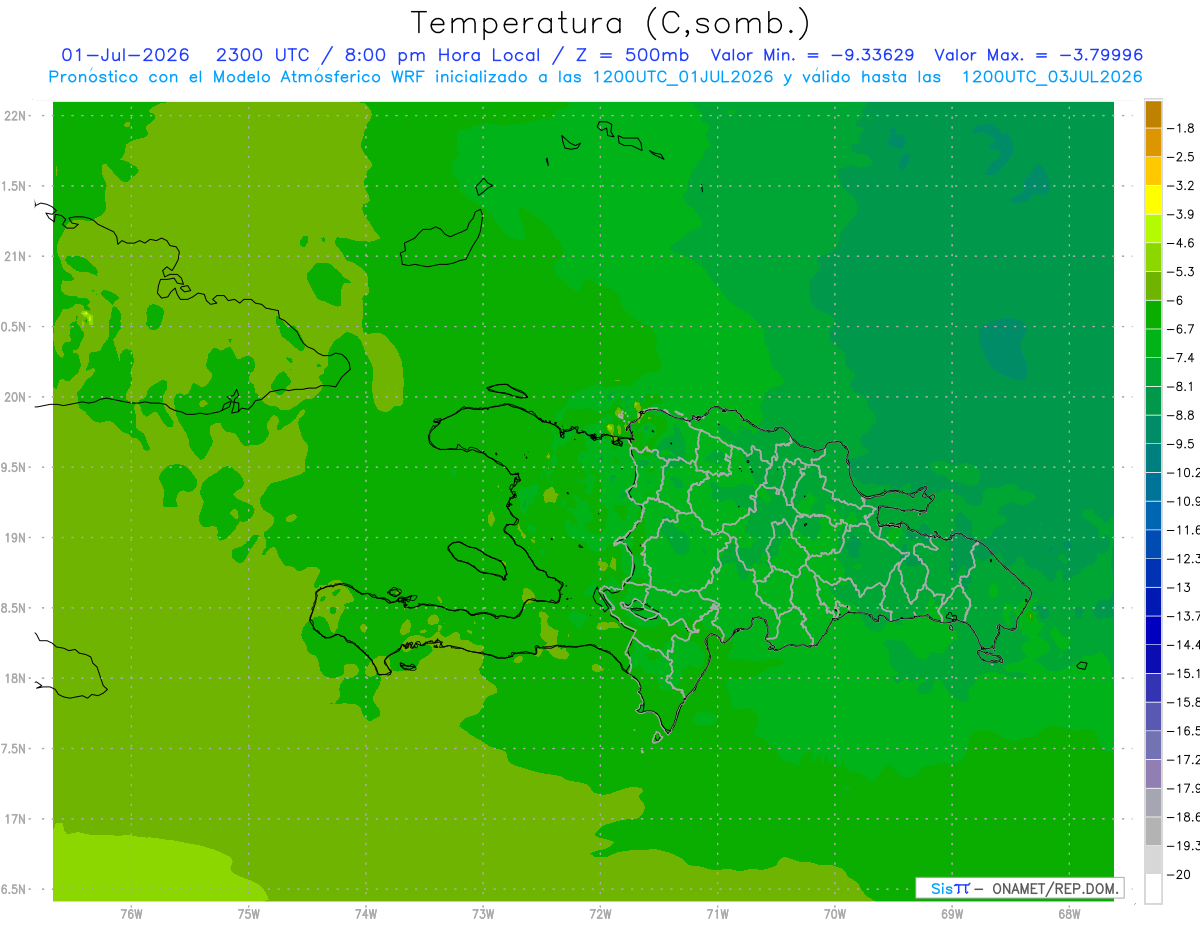Screen dimensions: 1200x927
Task: Click the -4.6 colorbar label
Action: [x=1182, y=243]
